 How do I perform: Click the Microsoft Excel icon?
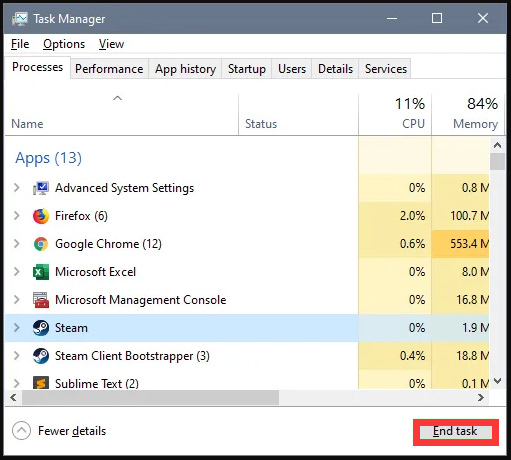pos(41,272)
